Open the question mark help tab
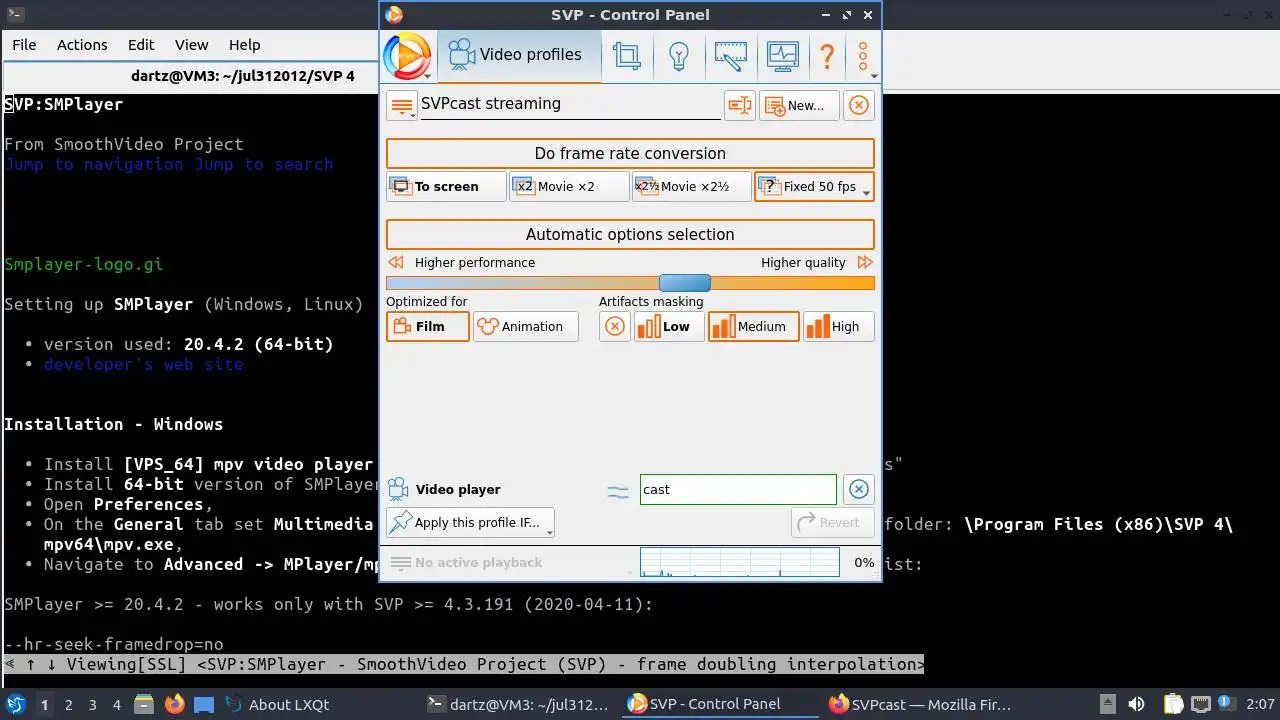This screenshot has width=1280, height=720. click(x=827, y=56)
